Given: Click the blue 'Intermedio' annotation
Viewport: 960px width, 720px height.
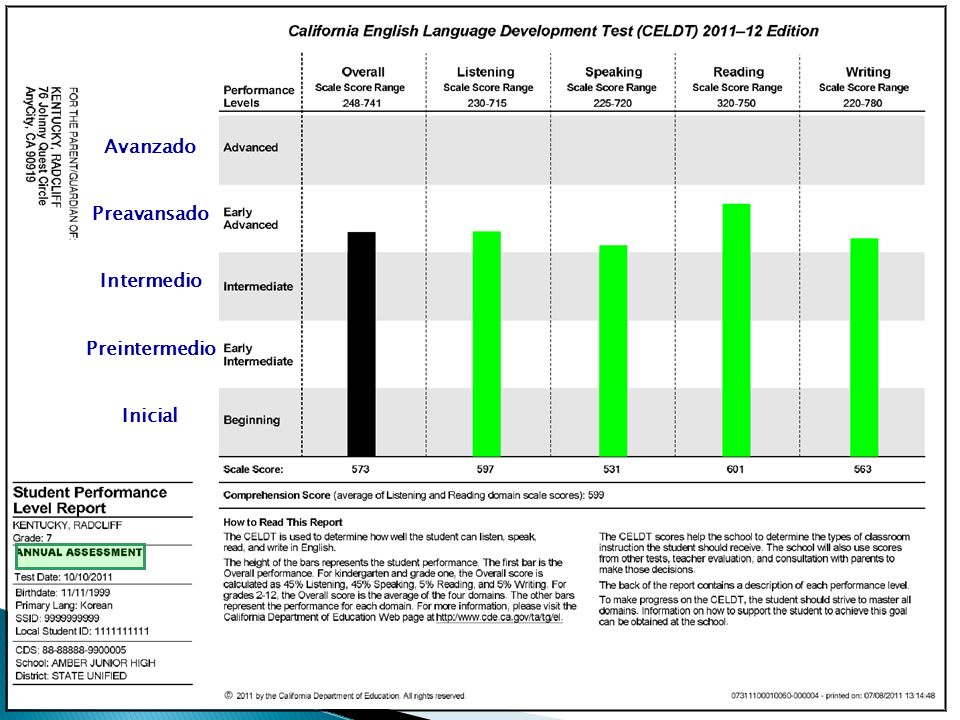Looking at the screenshot, I should 151,280.
